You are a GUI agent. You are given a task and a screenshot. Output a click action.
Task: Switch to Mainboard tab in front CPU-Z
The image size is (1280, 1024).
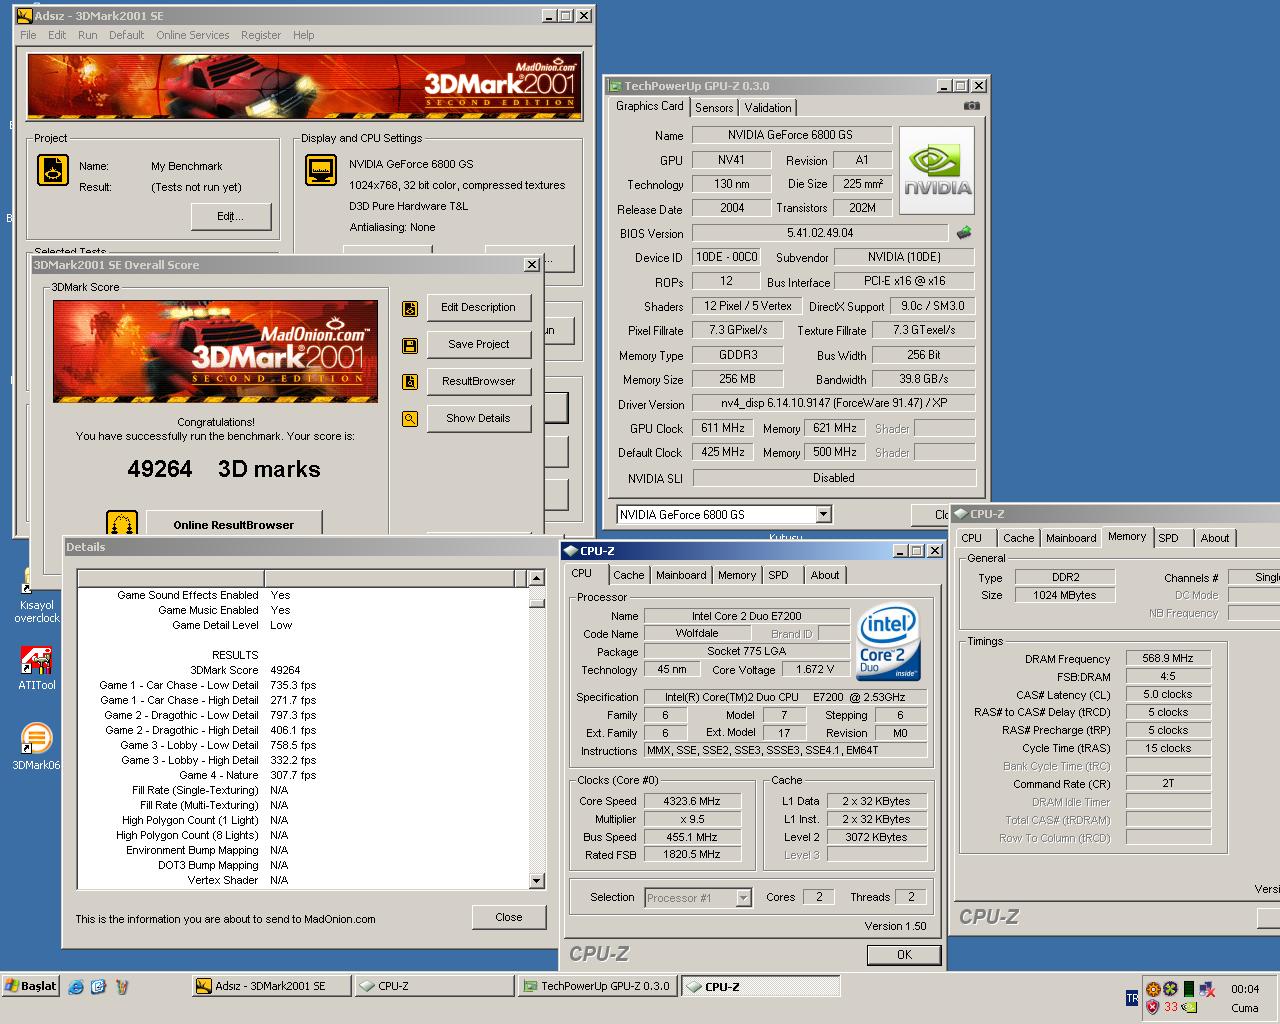[681, 575]
